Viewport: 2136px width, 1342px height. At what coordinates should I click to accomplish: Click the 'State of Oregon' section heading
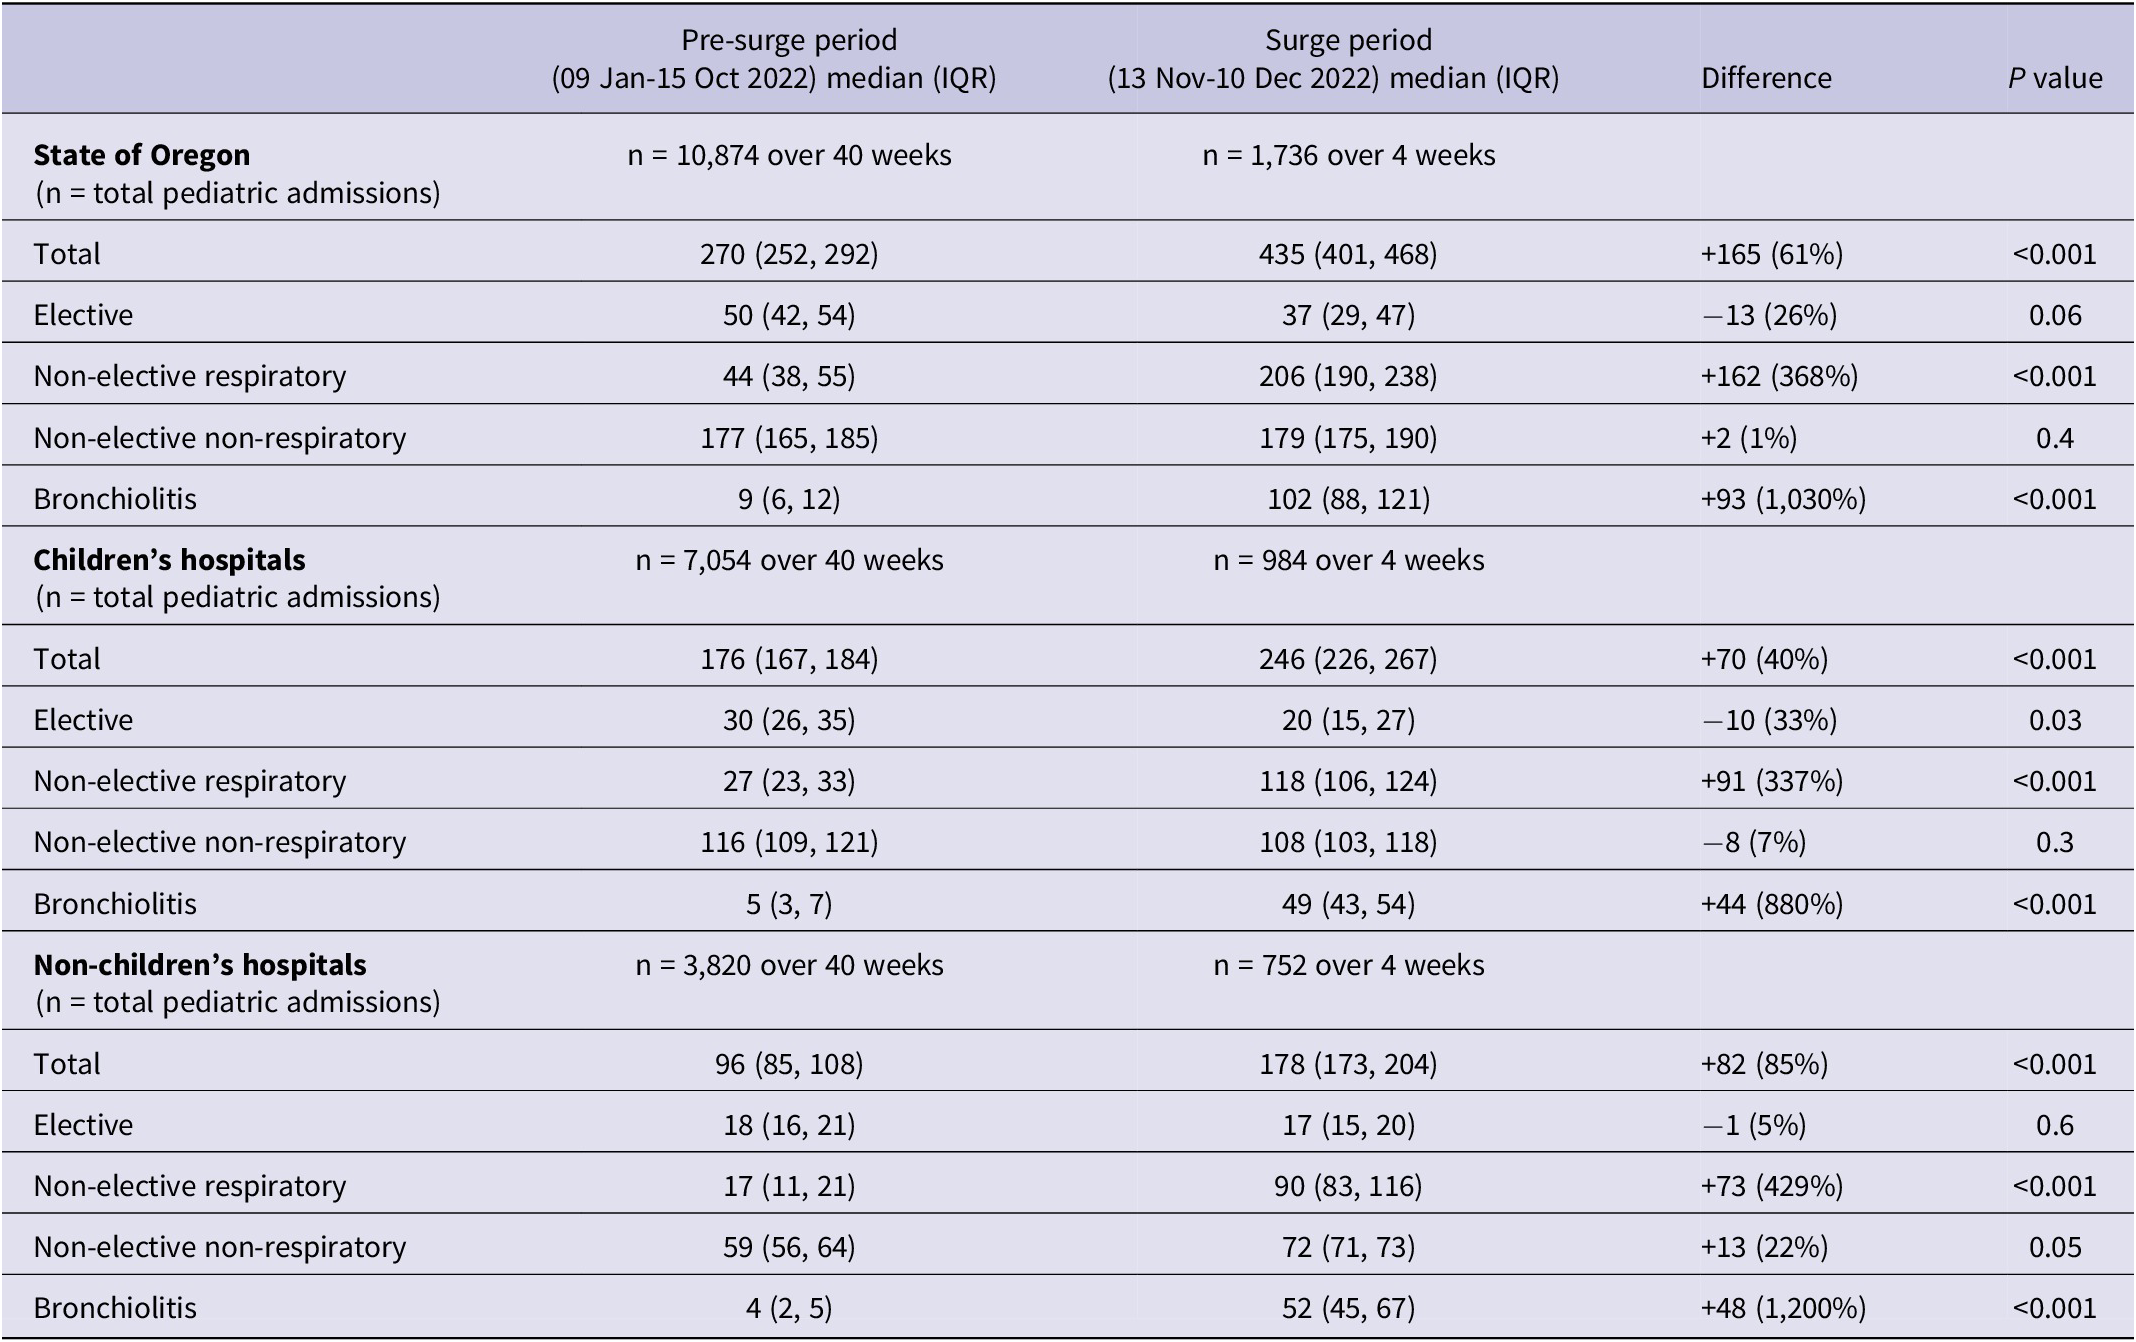[142, 155]
